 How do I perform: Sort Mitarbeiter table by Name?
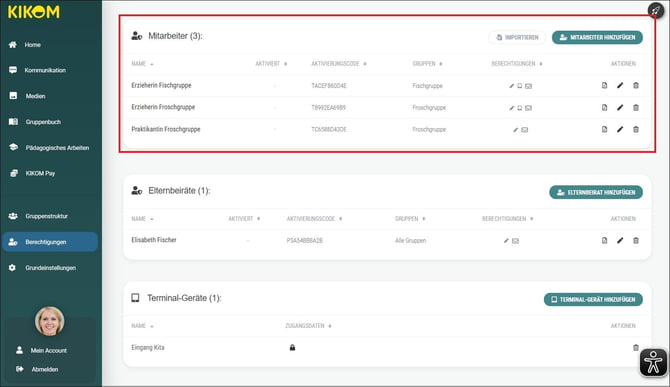[x=142, y=64]
